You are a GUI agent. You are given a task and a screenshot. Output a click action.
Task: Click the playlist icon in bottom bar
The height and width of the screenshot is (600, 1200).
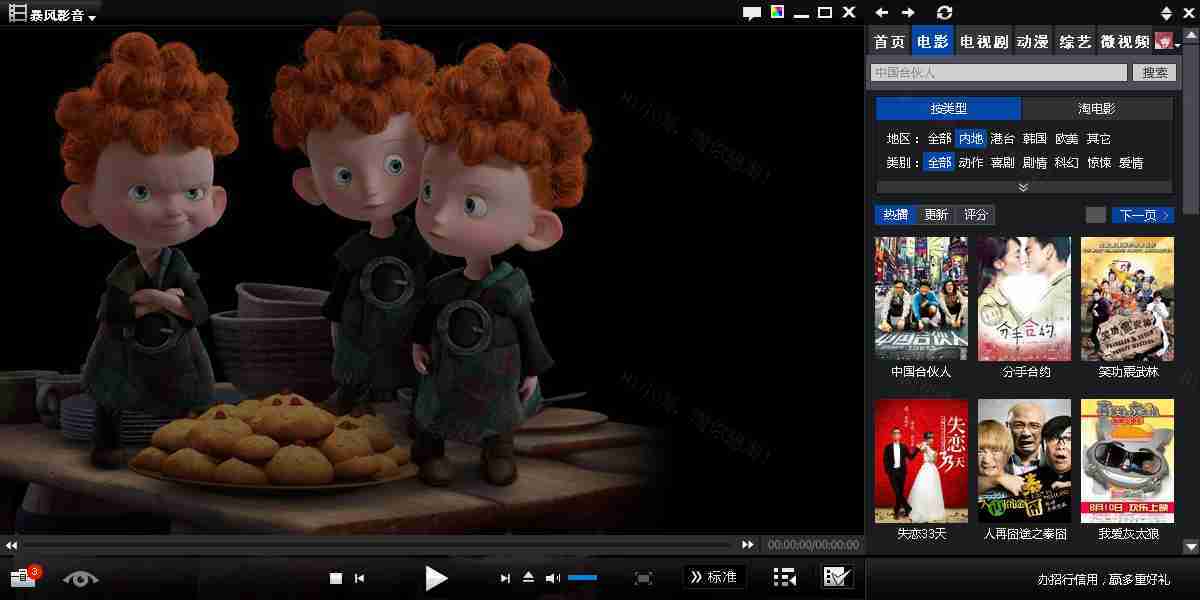785,577
